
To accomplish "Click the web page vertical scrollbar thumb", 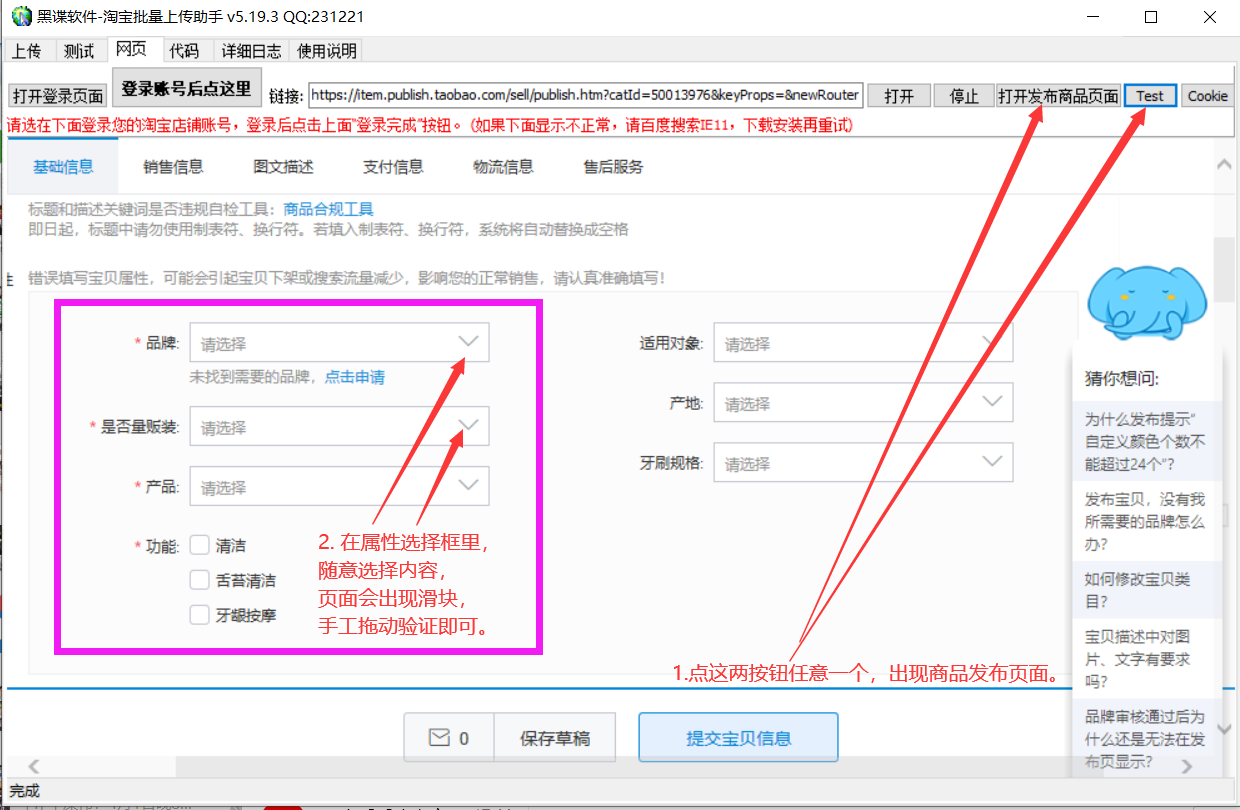I will [1223, 270].
